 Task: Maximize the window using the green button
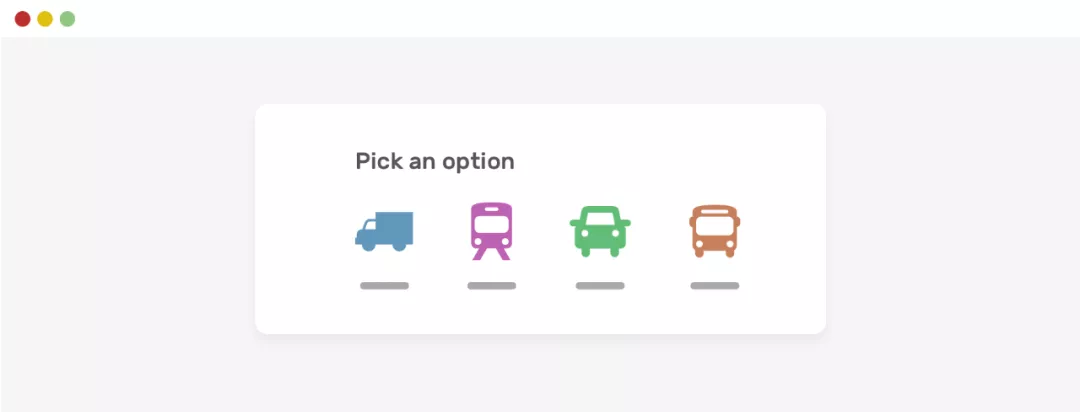coord(67,19)
